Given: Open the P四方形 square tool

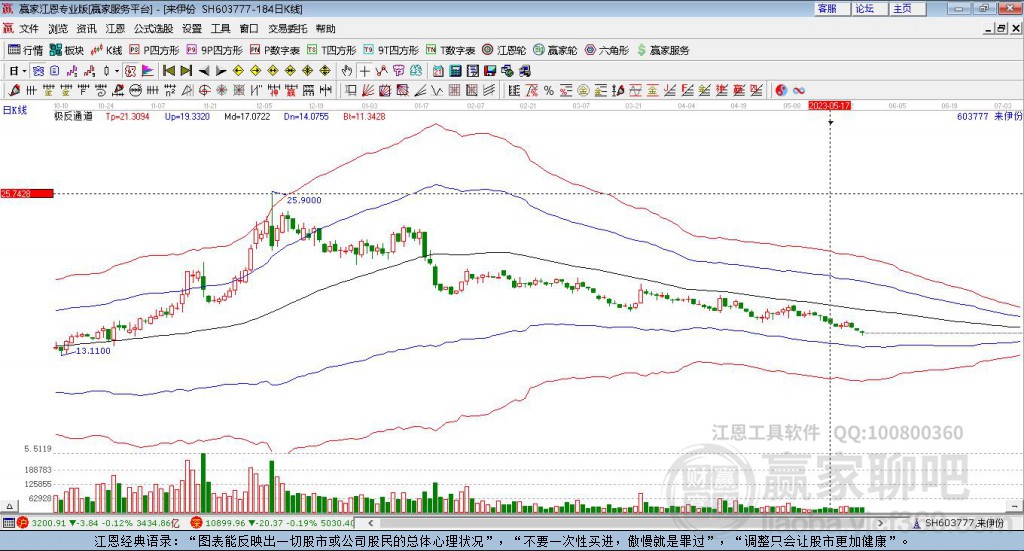Looking at the screenshot, I should click(154, 50).
